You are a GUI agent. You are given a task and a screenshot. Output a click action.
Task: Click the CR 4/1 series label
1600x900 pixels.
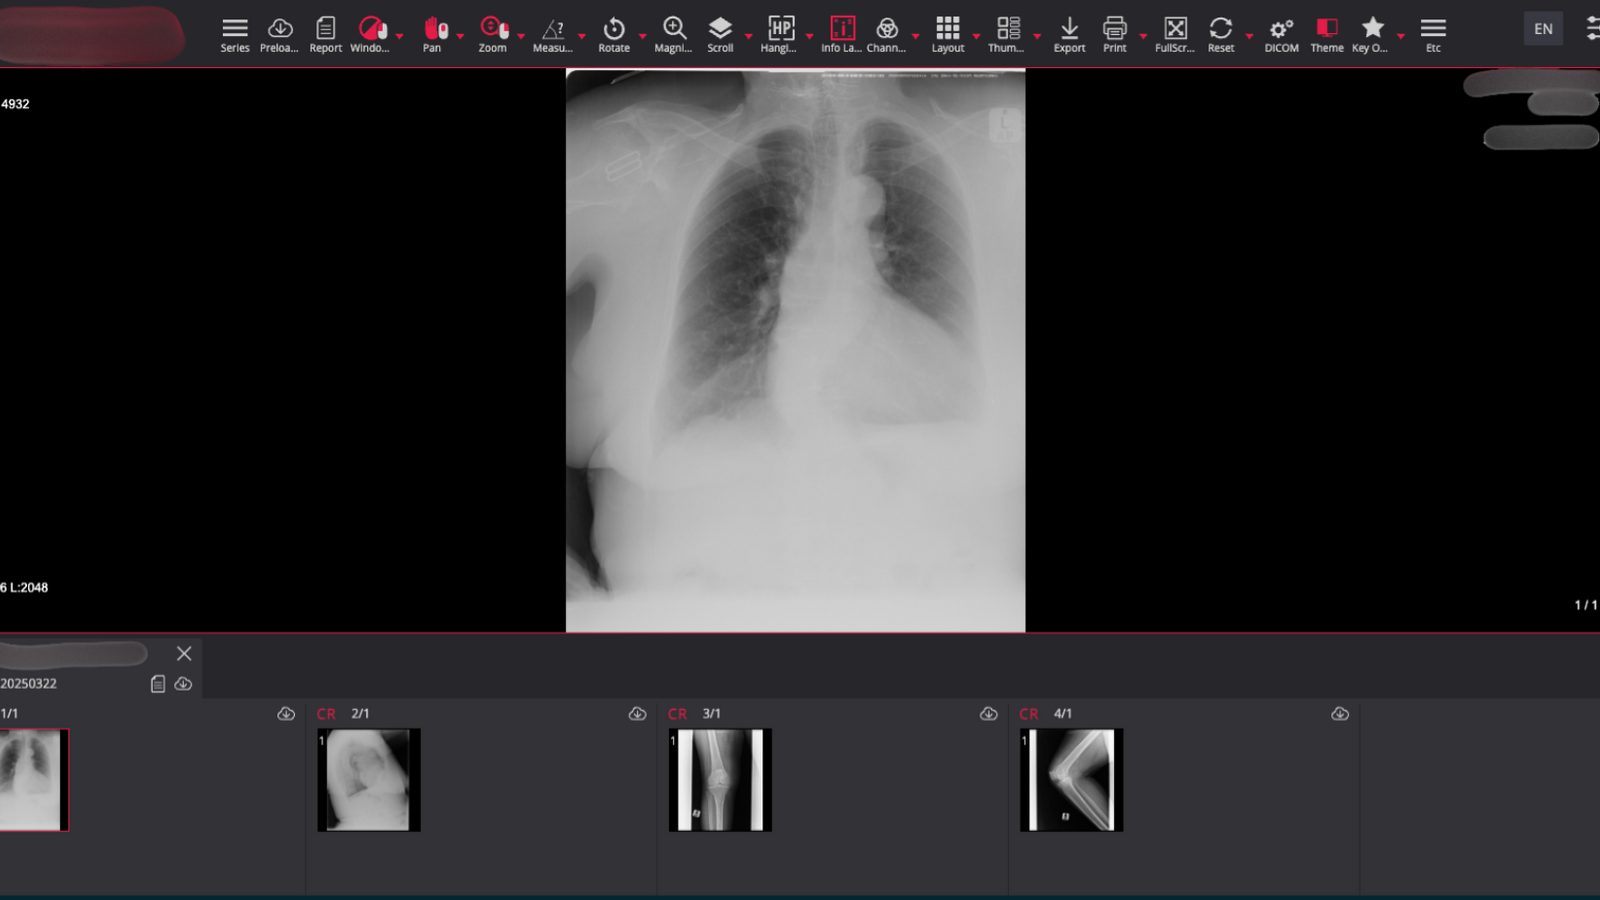click(1045, 714)
